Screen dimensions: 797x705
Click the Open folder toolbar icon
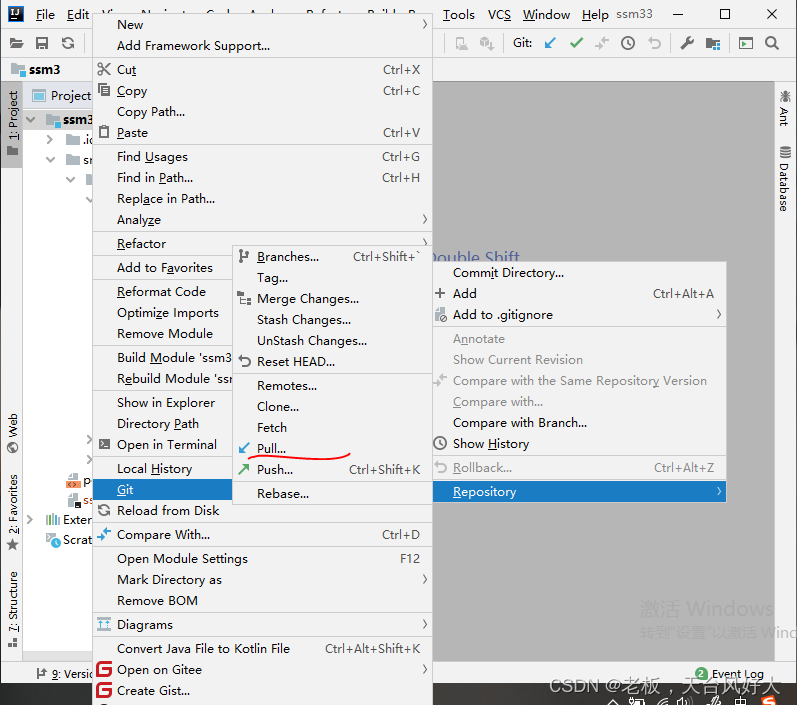point(16,43)
